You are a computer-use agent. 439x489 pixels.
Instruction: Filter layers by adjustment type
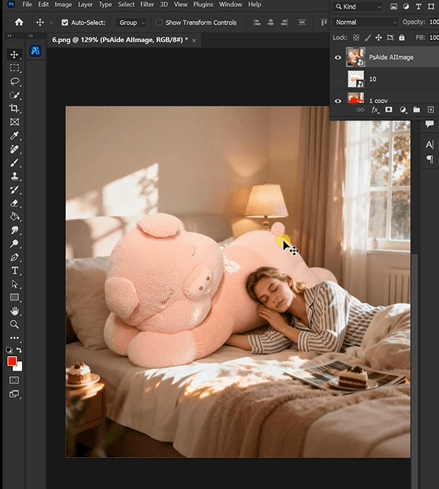click(x=406, y=6)
